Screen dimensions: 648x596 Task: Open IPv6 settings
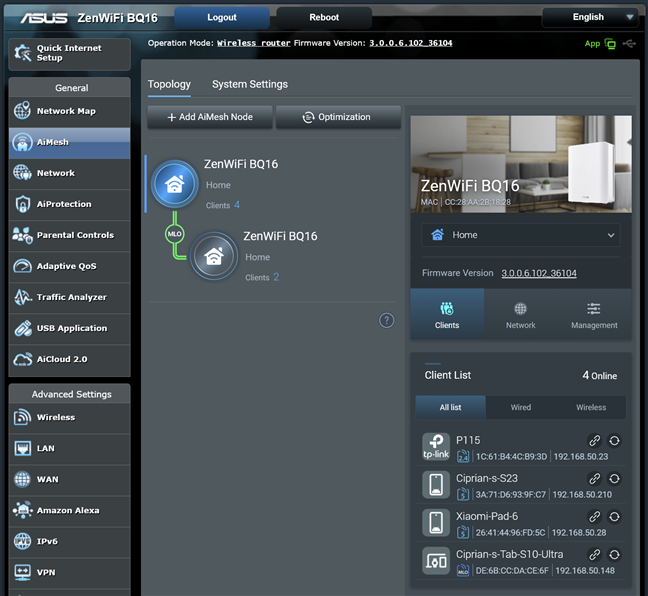tap(69, 542)
